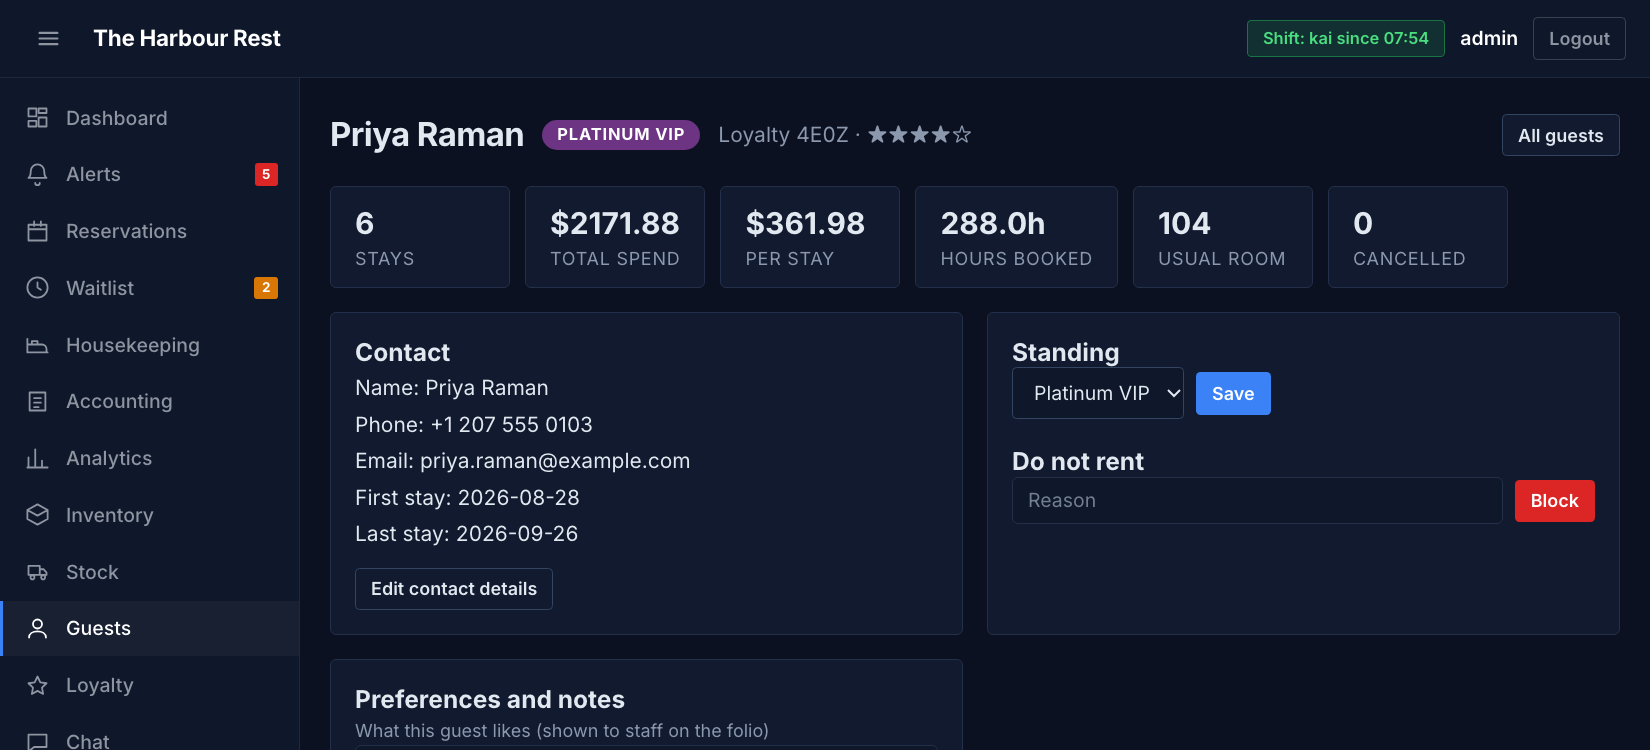The width and height of the screenshot is (1650, 750).
Task: Click Edit contact details button
Action: click(x=454, y=589)
